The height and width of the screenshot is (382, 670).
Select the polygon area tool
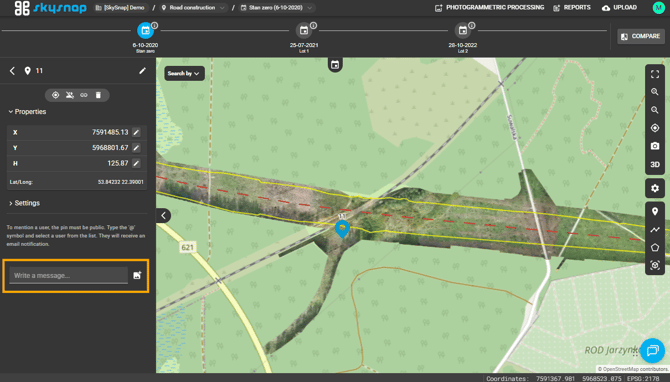point(655,247)
